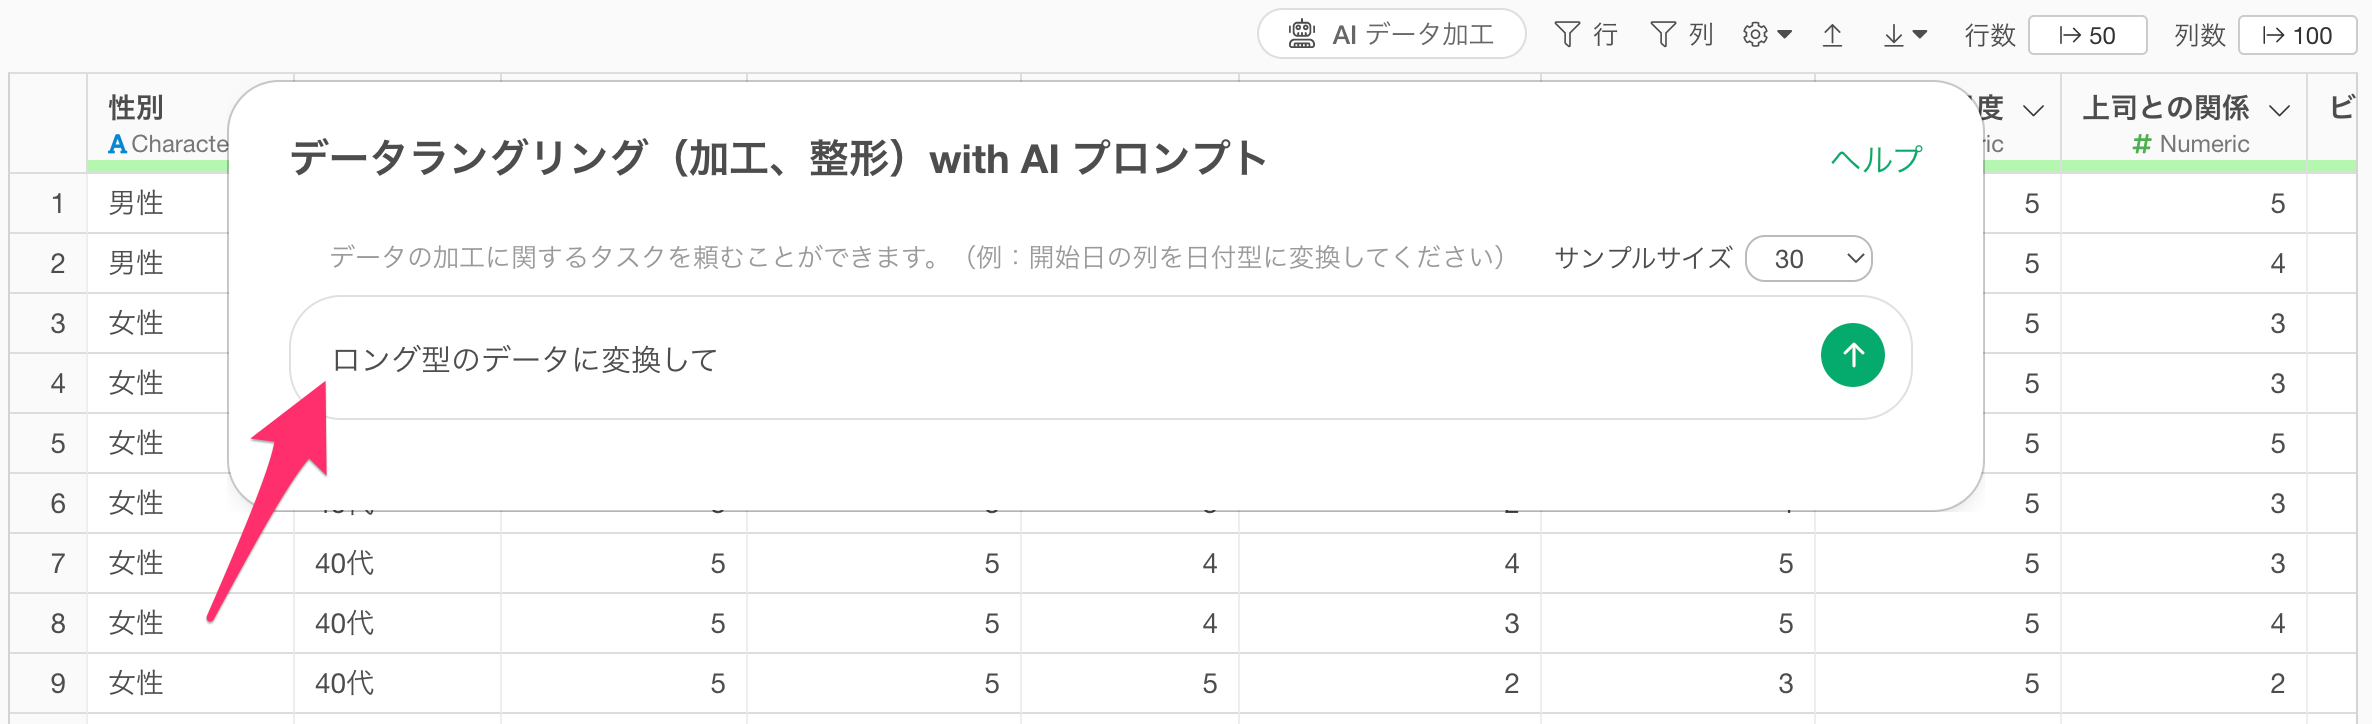Open the download arrow dropdown
This screenshot has height=724, width=2372.
(1904, 35)
